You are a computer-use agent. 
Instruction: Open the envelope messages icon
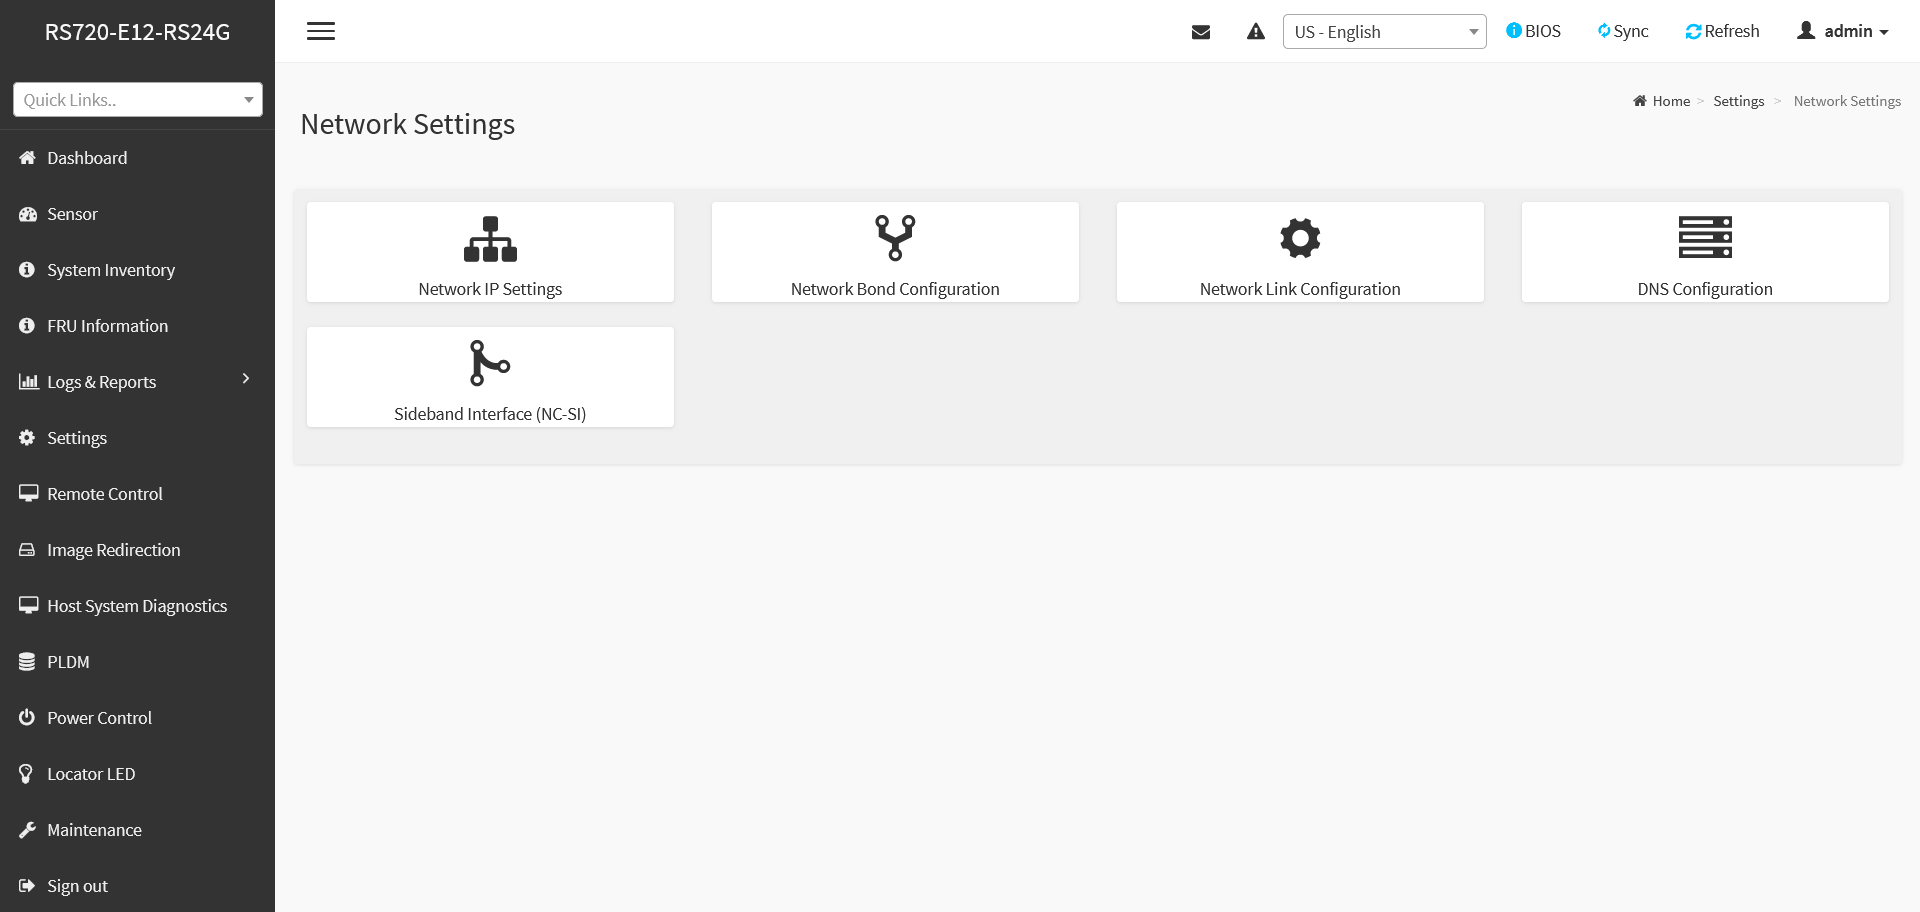click(x=1201, y=32)
